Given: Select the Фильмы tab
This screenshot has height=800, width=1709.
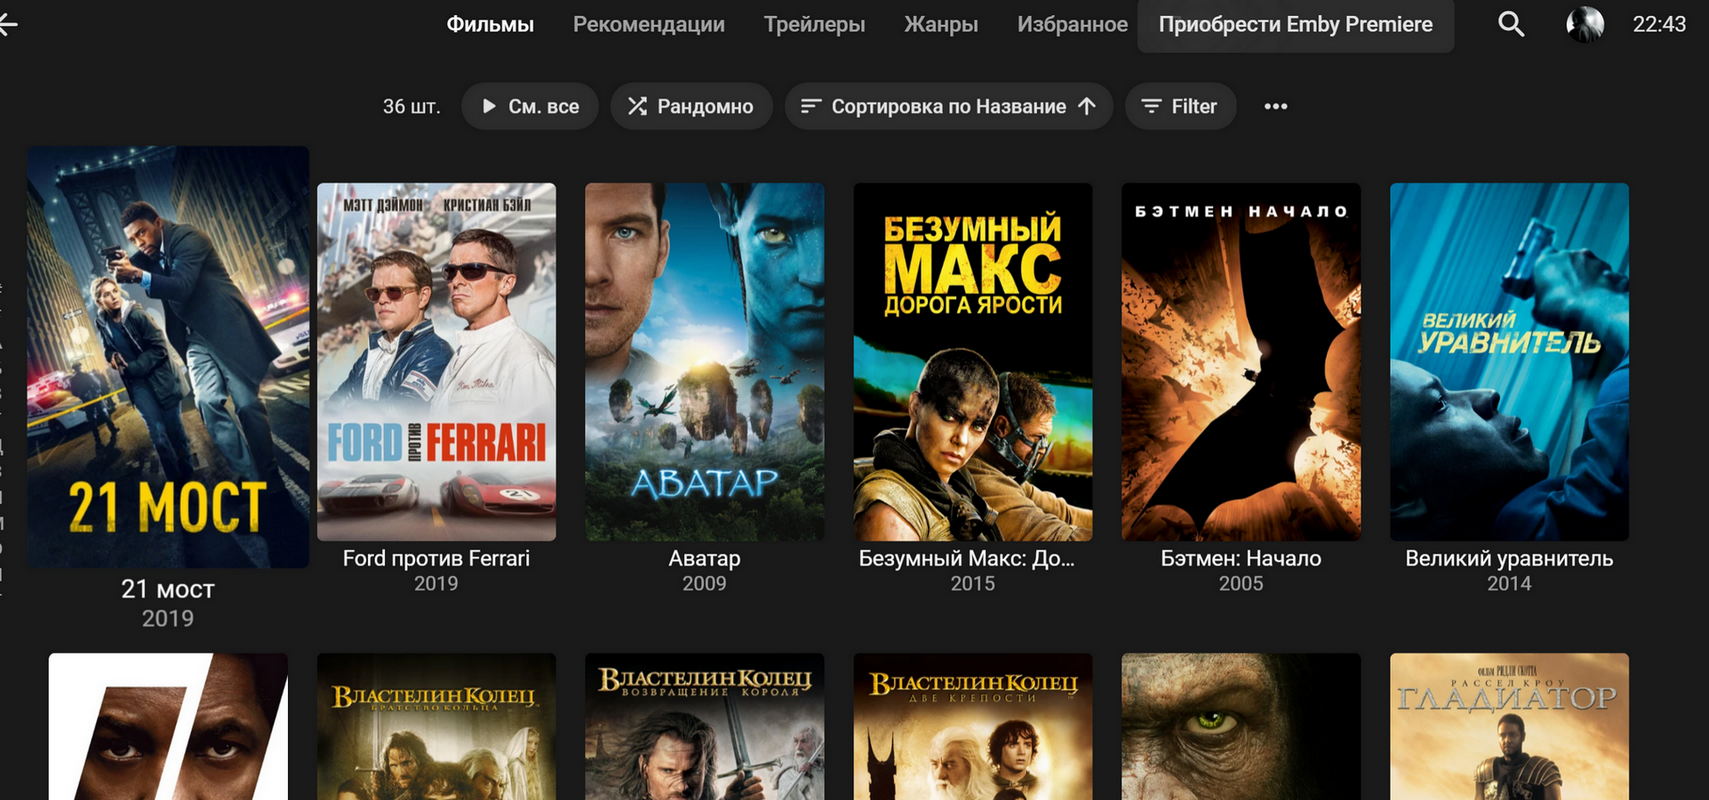Looking at the screenshot, I should [x=490, y=24].
